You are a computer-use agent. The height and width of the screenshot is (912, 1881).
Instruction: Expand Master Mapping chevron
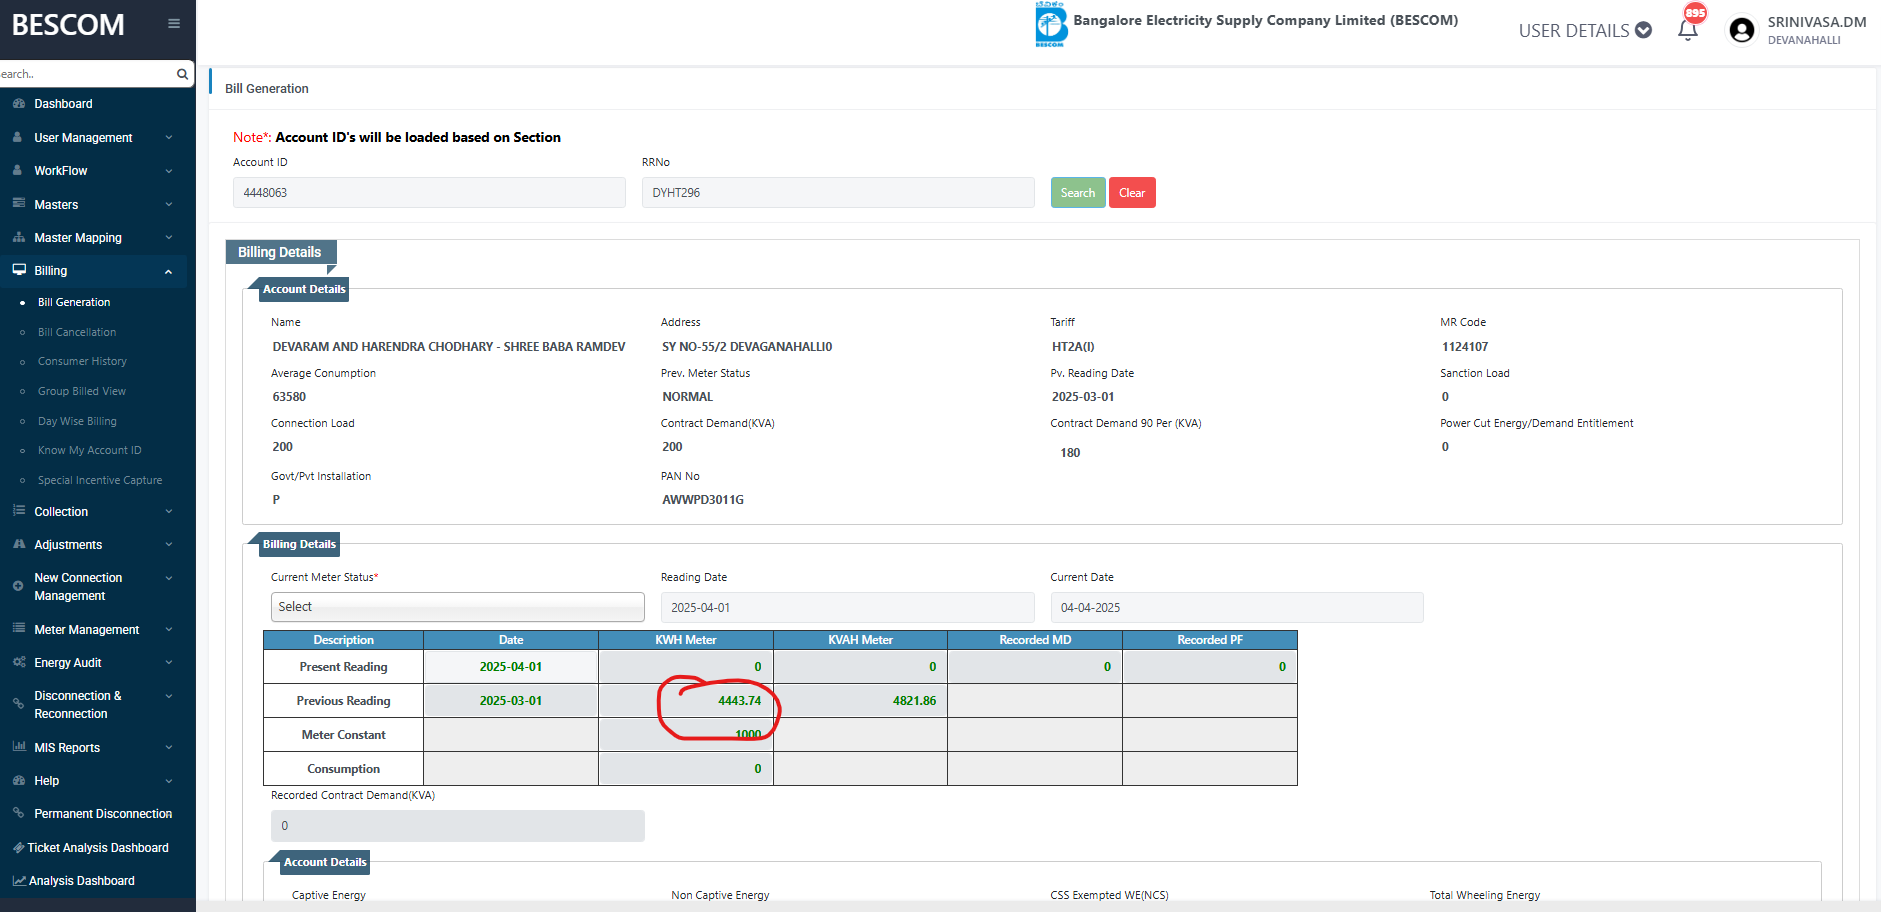click(169, 238)
